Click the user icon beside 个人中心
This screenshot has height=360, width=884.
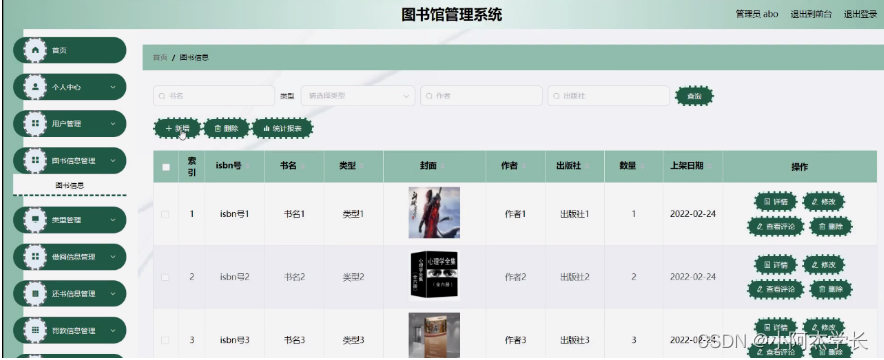36,87
